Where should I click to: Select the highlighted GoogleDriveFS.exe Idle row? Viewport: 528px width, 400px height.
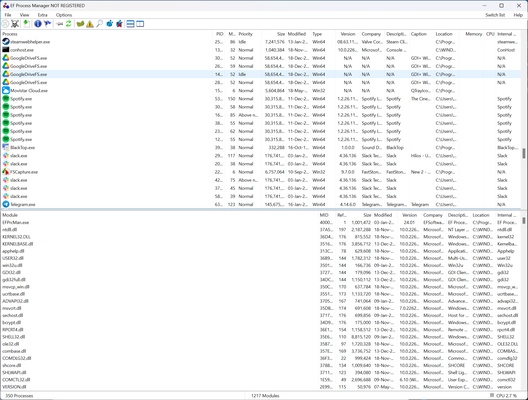coord(260,74)
